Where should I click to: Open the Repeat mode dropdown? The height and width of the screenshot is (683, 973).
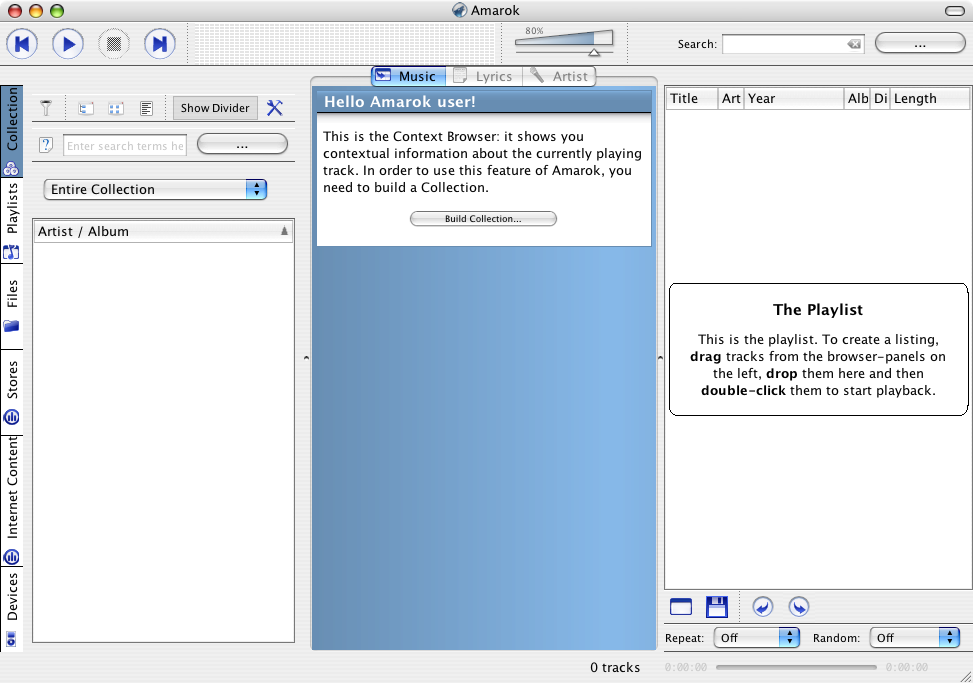coord(756,637)
